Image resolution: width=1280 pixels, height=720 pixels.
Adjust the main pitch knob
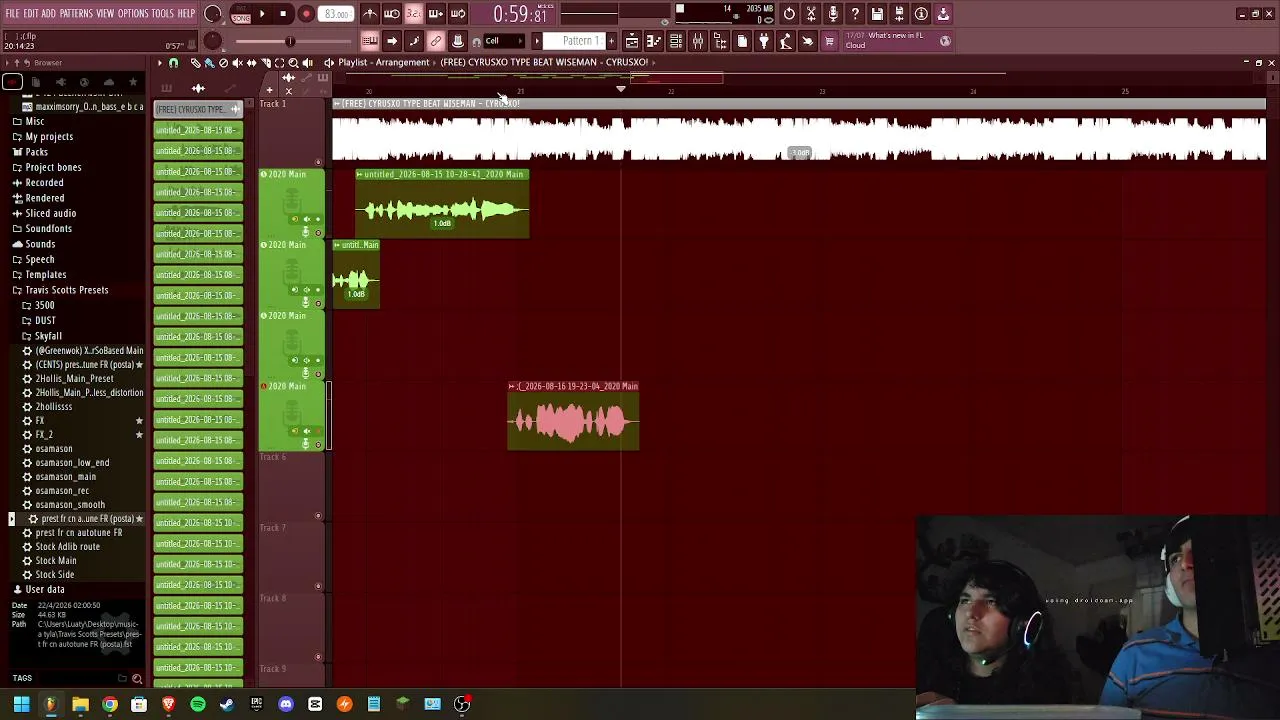pos(213,41)
